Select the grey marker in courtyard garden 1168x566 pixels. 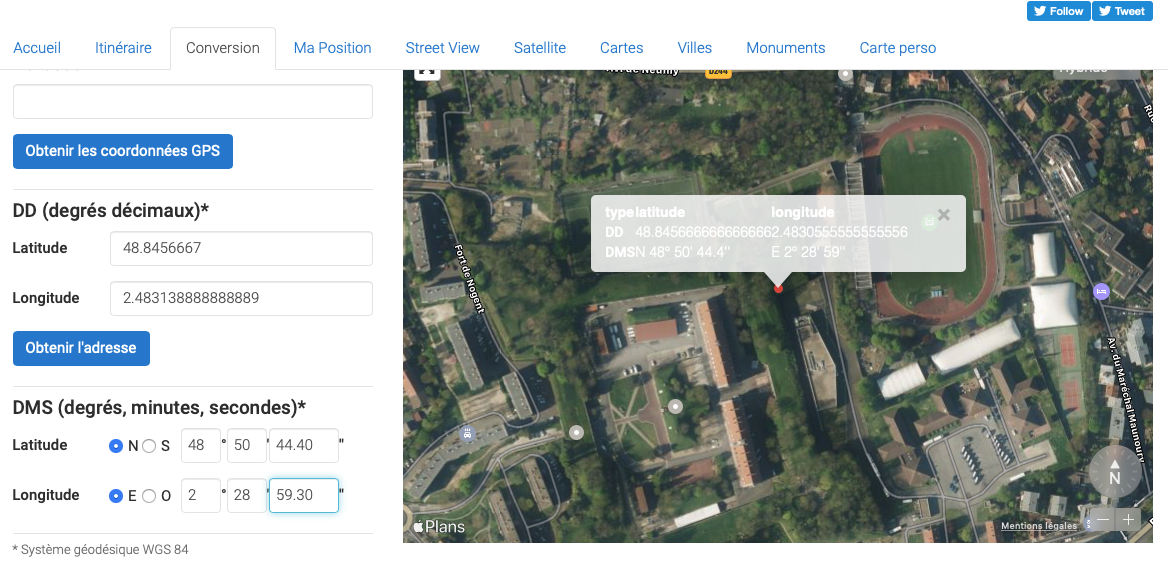tap(675, 407)
